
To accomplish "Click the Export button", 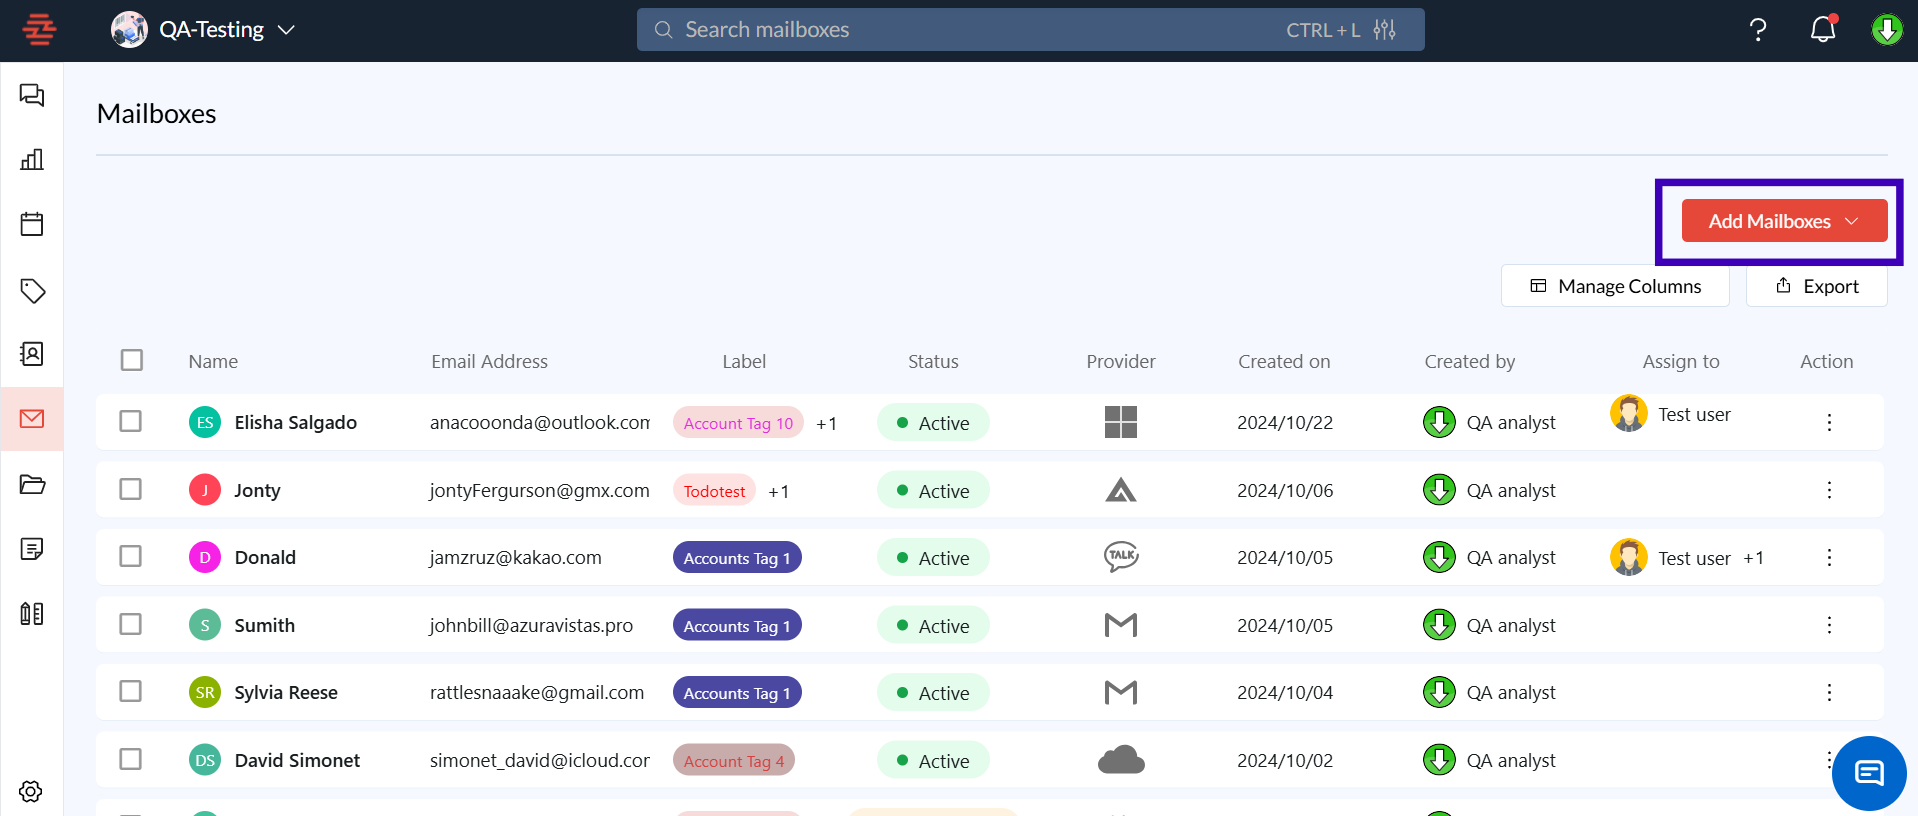I will (x=1816, y=286).
